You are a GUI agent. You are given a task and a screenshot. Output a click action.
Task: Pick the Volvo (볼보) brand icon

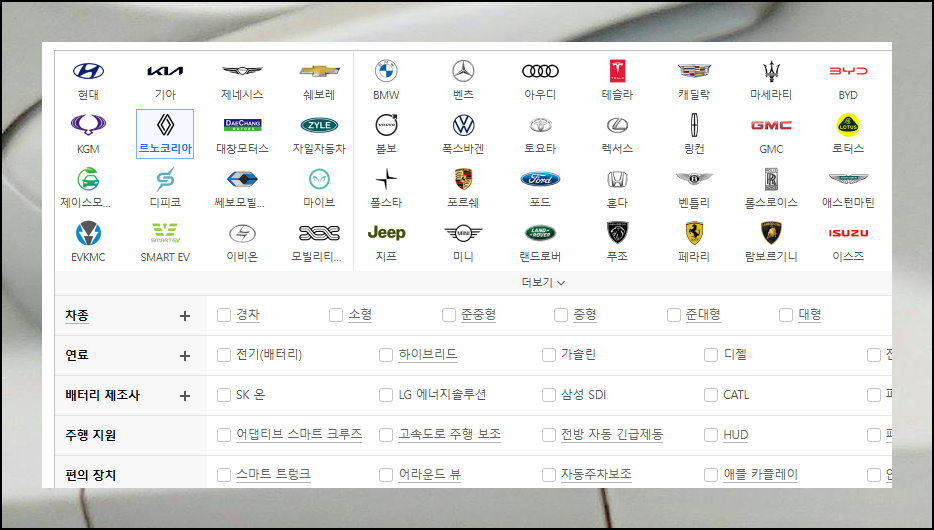click(386, 125)
